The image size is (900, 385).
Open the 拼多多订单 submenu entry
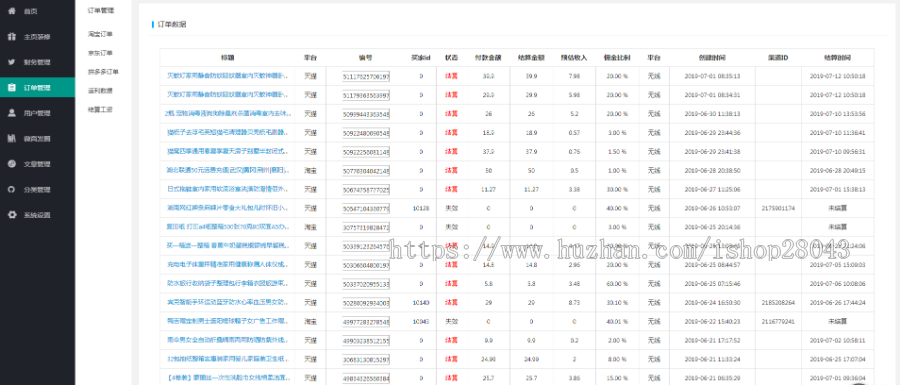pyautogui.click(x=103, y=72)
